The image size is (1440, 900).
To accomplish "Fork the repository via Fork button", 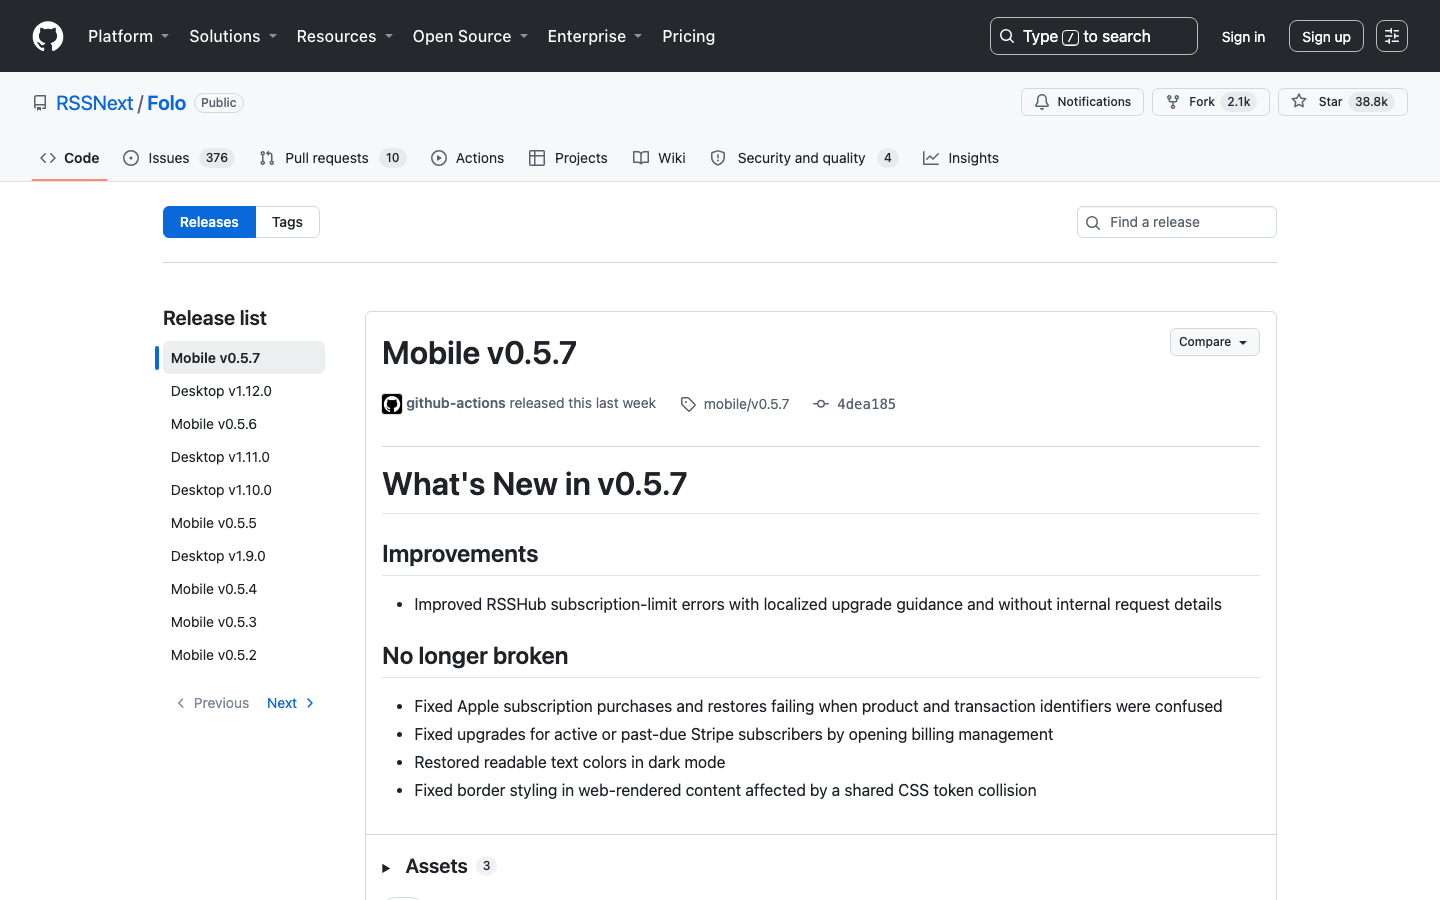I will click(1210, 102).
